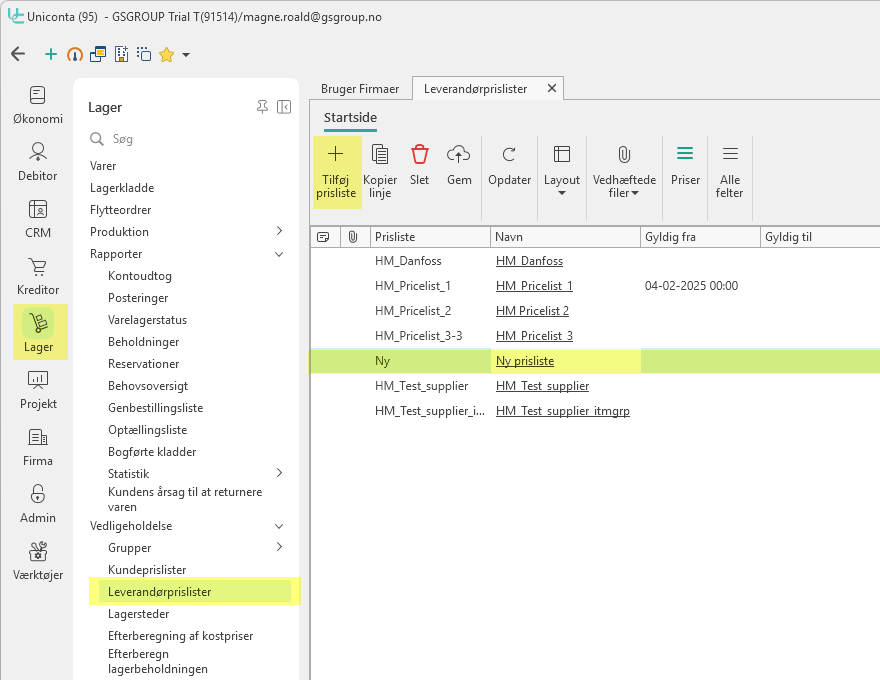Screen dimensions: 880x680
Task: Expand the Grupper submenu
Action: [279, 547]
